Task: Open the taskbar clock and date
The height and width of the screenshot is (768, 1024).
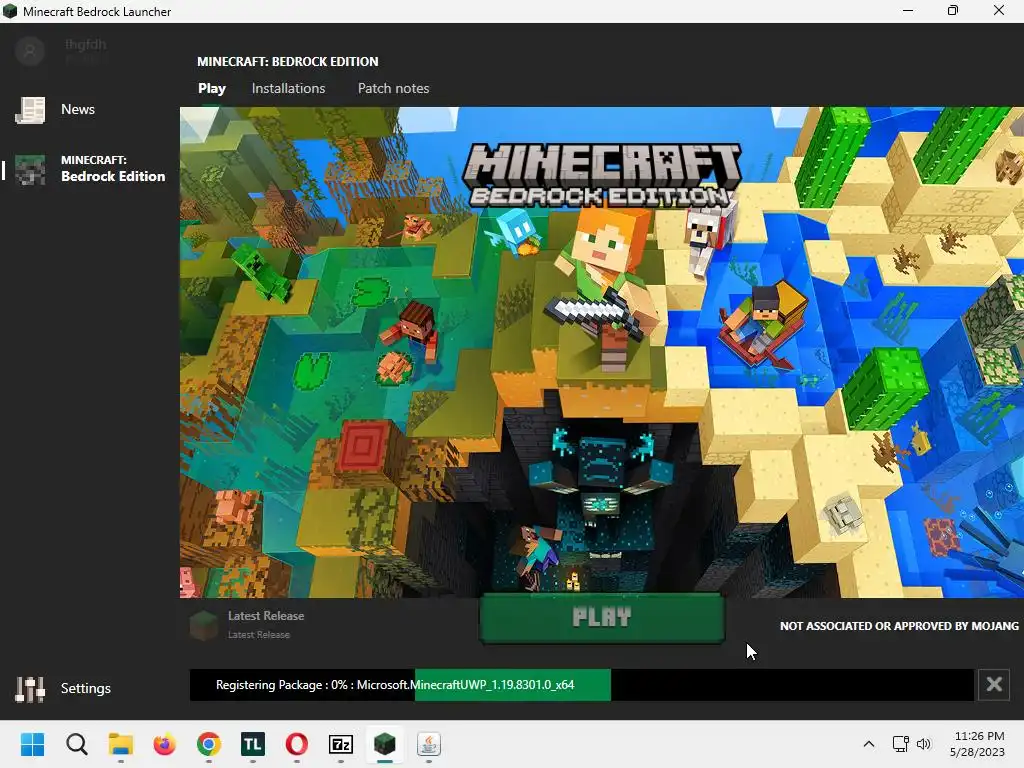Action: [x=977, y=744]
